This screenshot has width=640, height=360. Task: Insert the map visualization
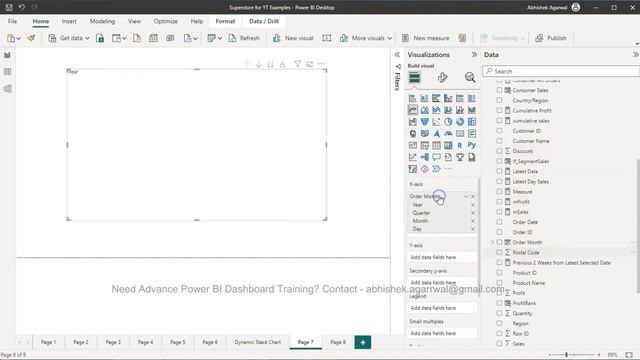413,133
